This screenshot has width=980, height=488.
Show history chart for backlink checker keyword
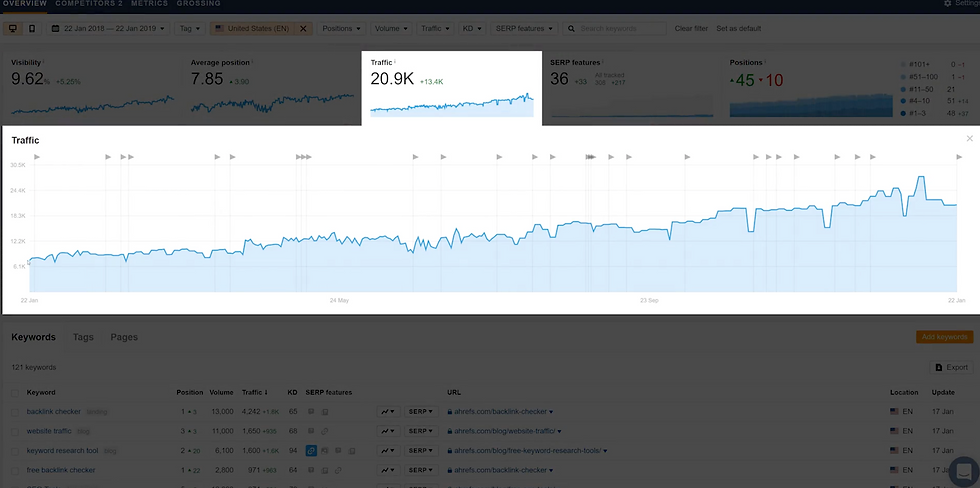pos(388,411)
